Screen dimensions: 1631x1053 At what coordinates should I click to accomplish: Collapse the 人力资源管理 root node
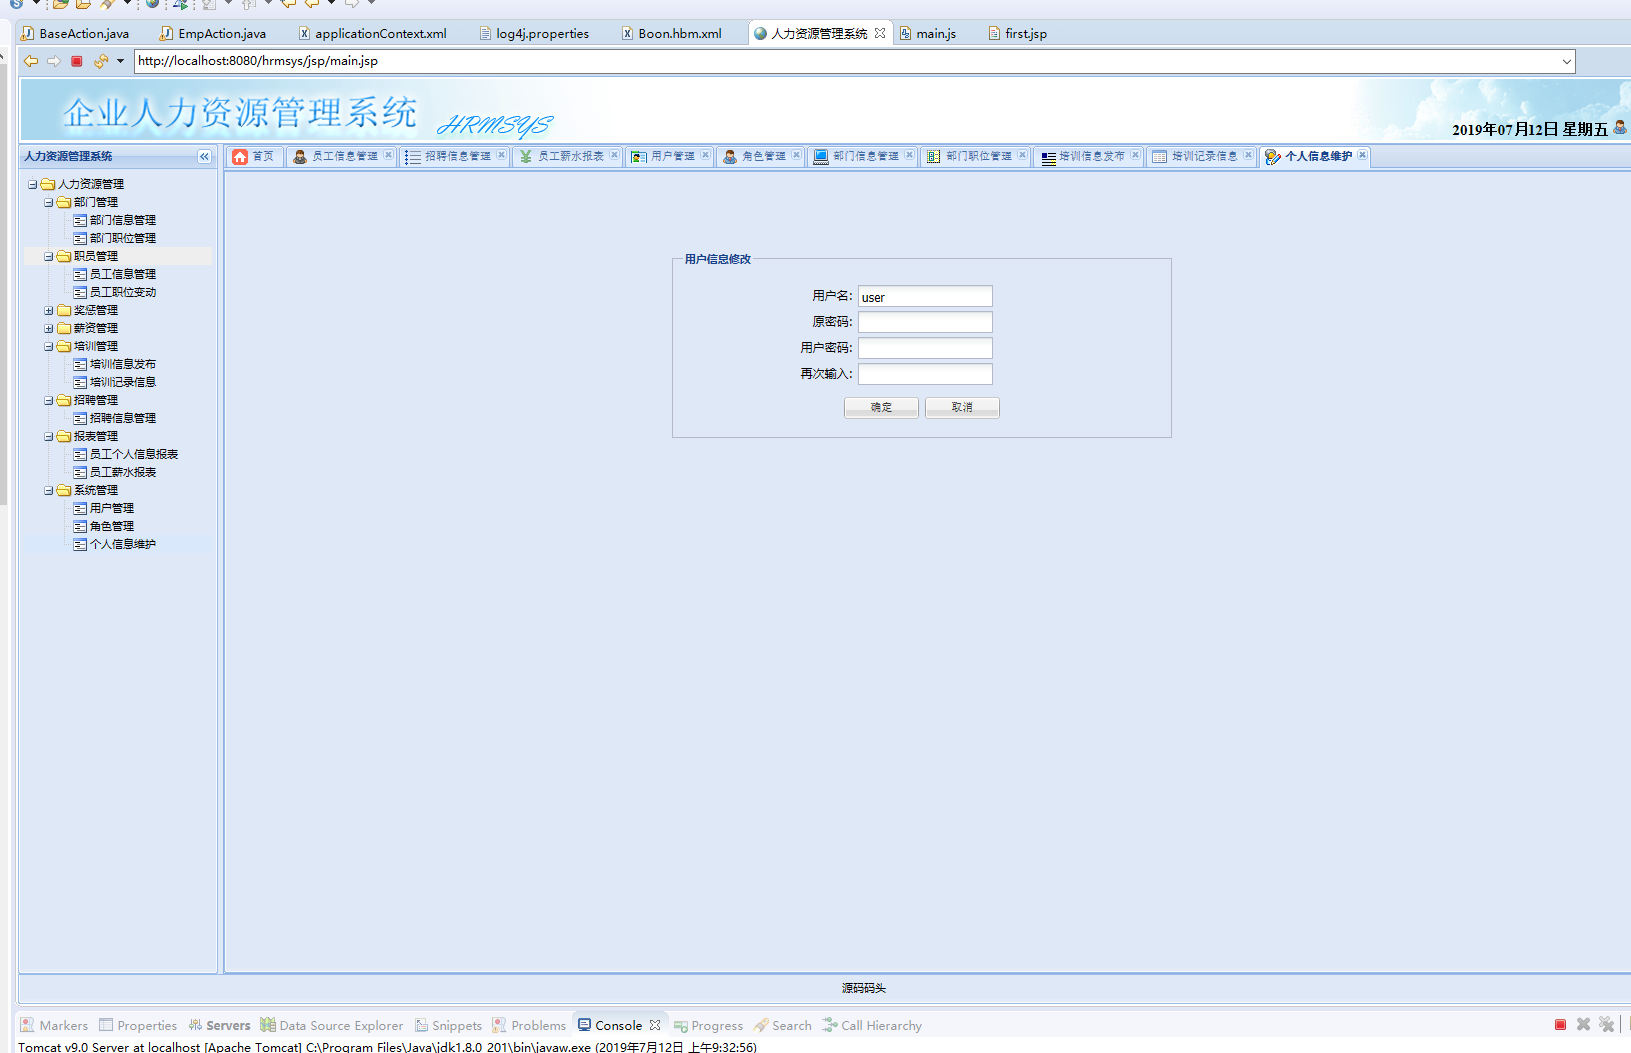point(33,184)
